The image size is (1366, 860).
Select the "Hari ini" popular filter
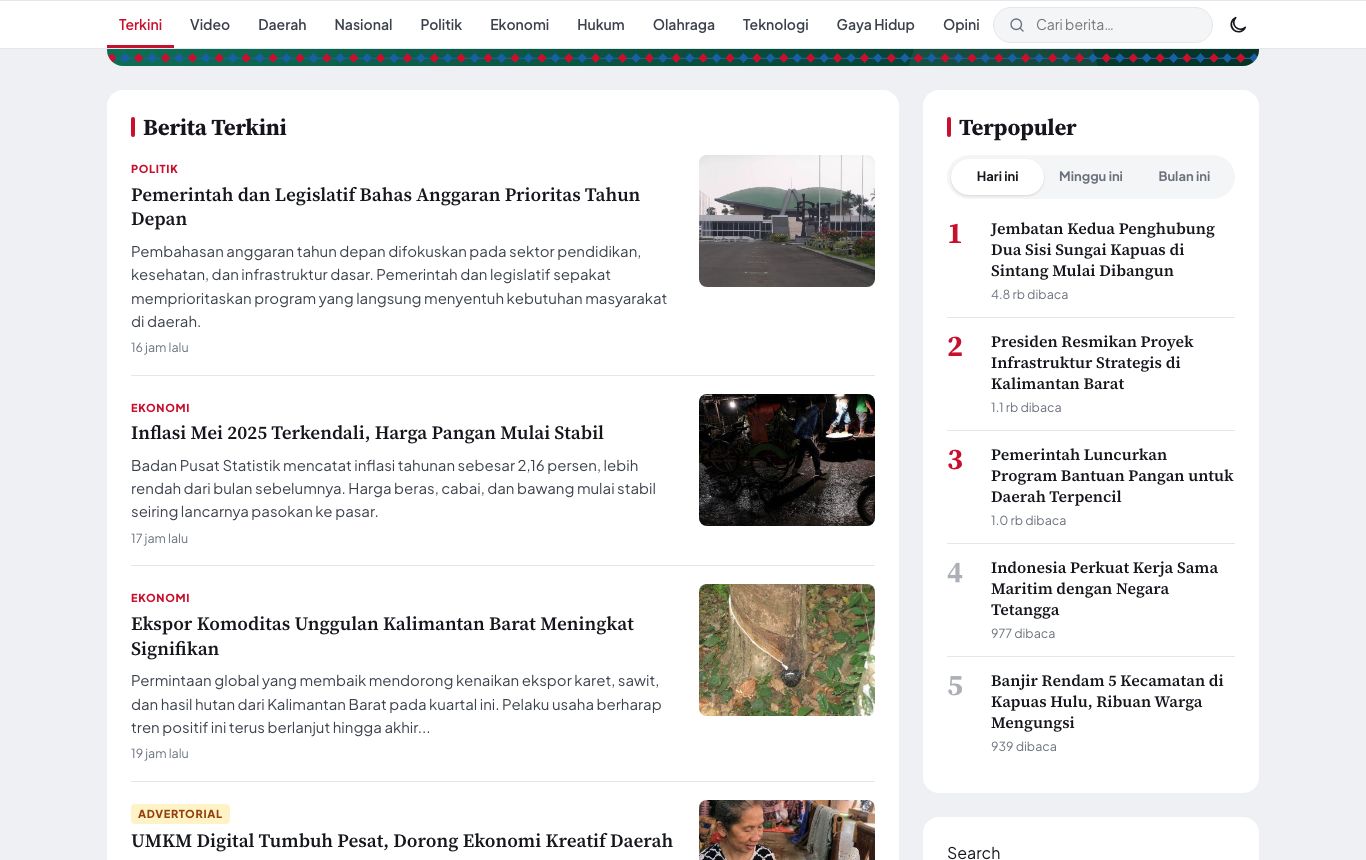pyautogui.click(x=997, y=177)
